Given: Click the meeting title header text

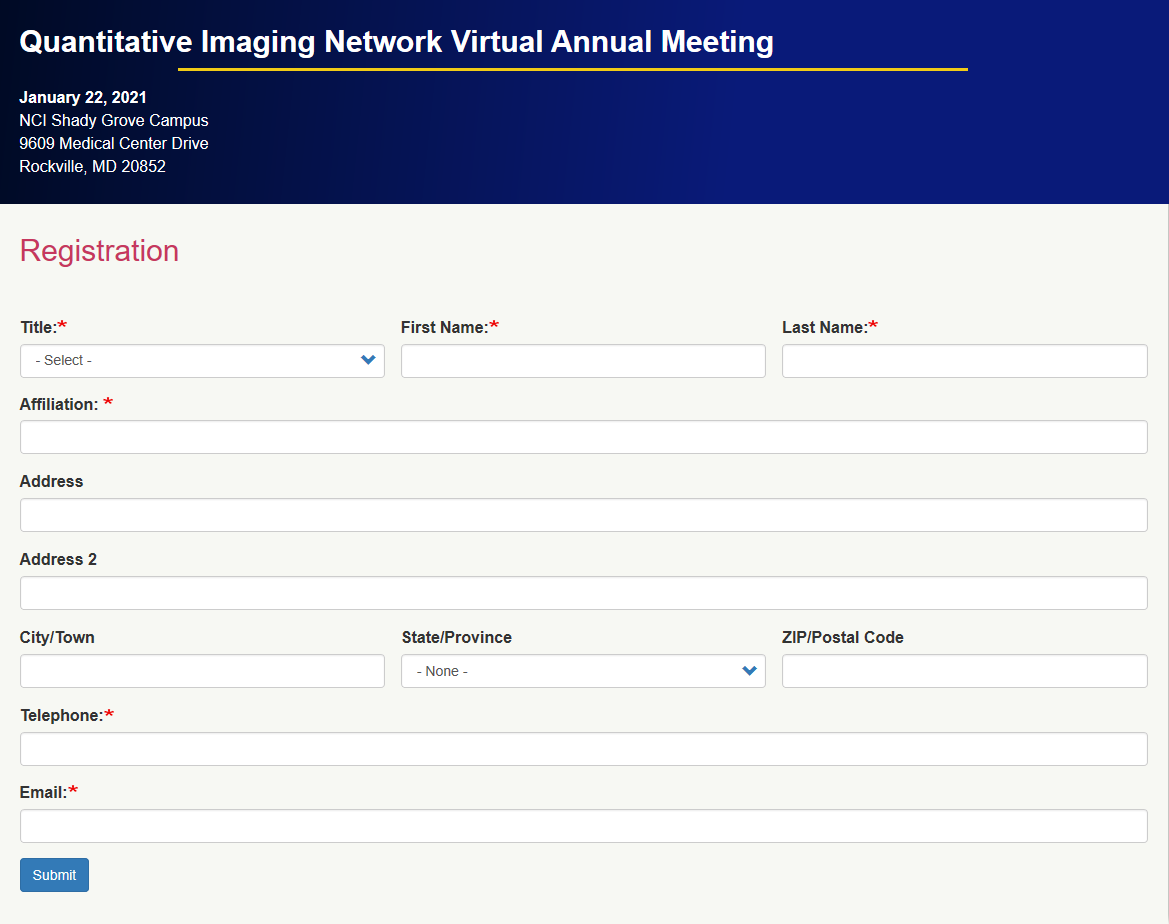Looking at the screenshot, I should click(x=396, y=42).
